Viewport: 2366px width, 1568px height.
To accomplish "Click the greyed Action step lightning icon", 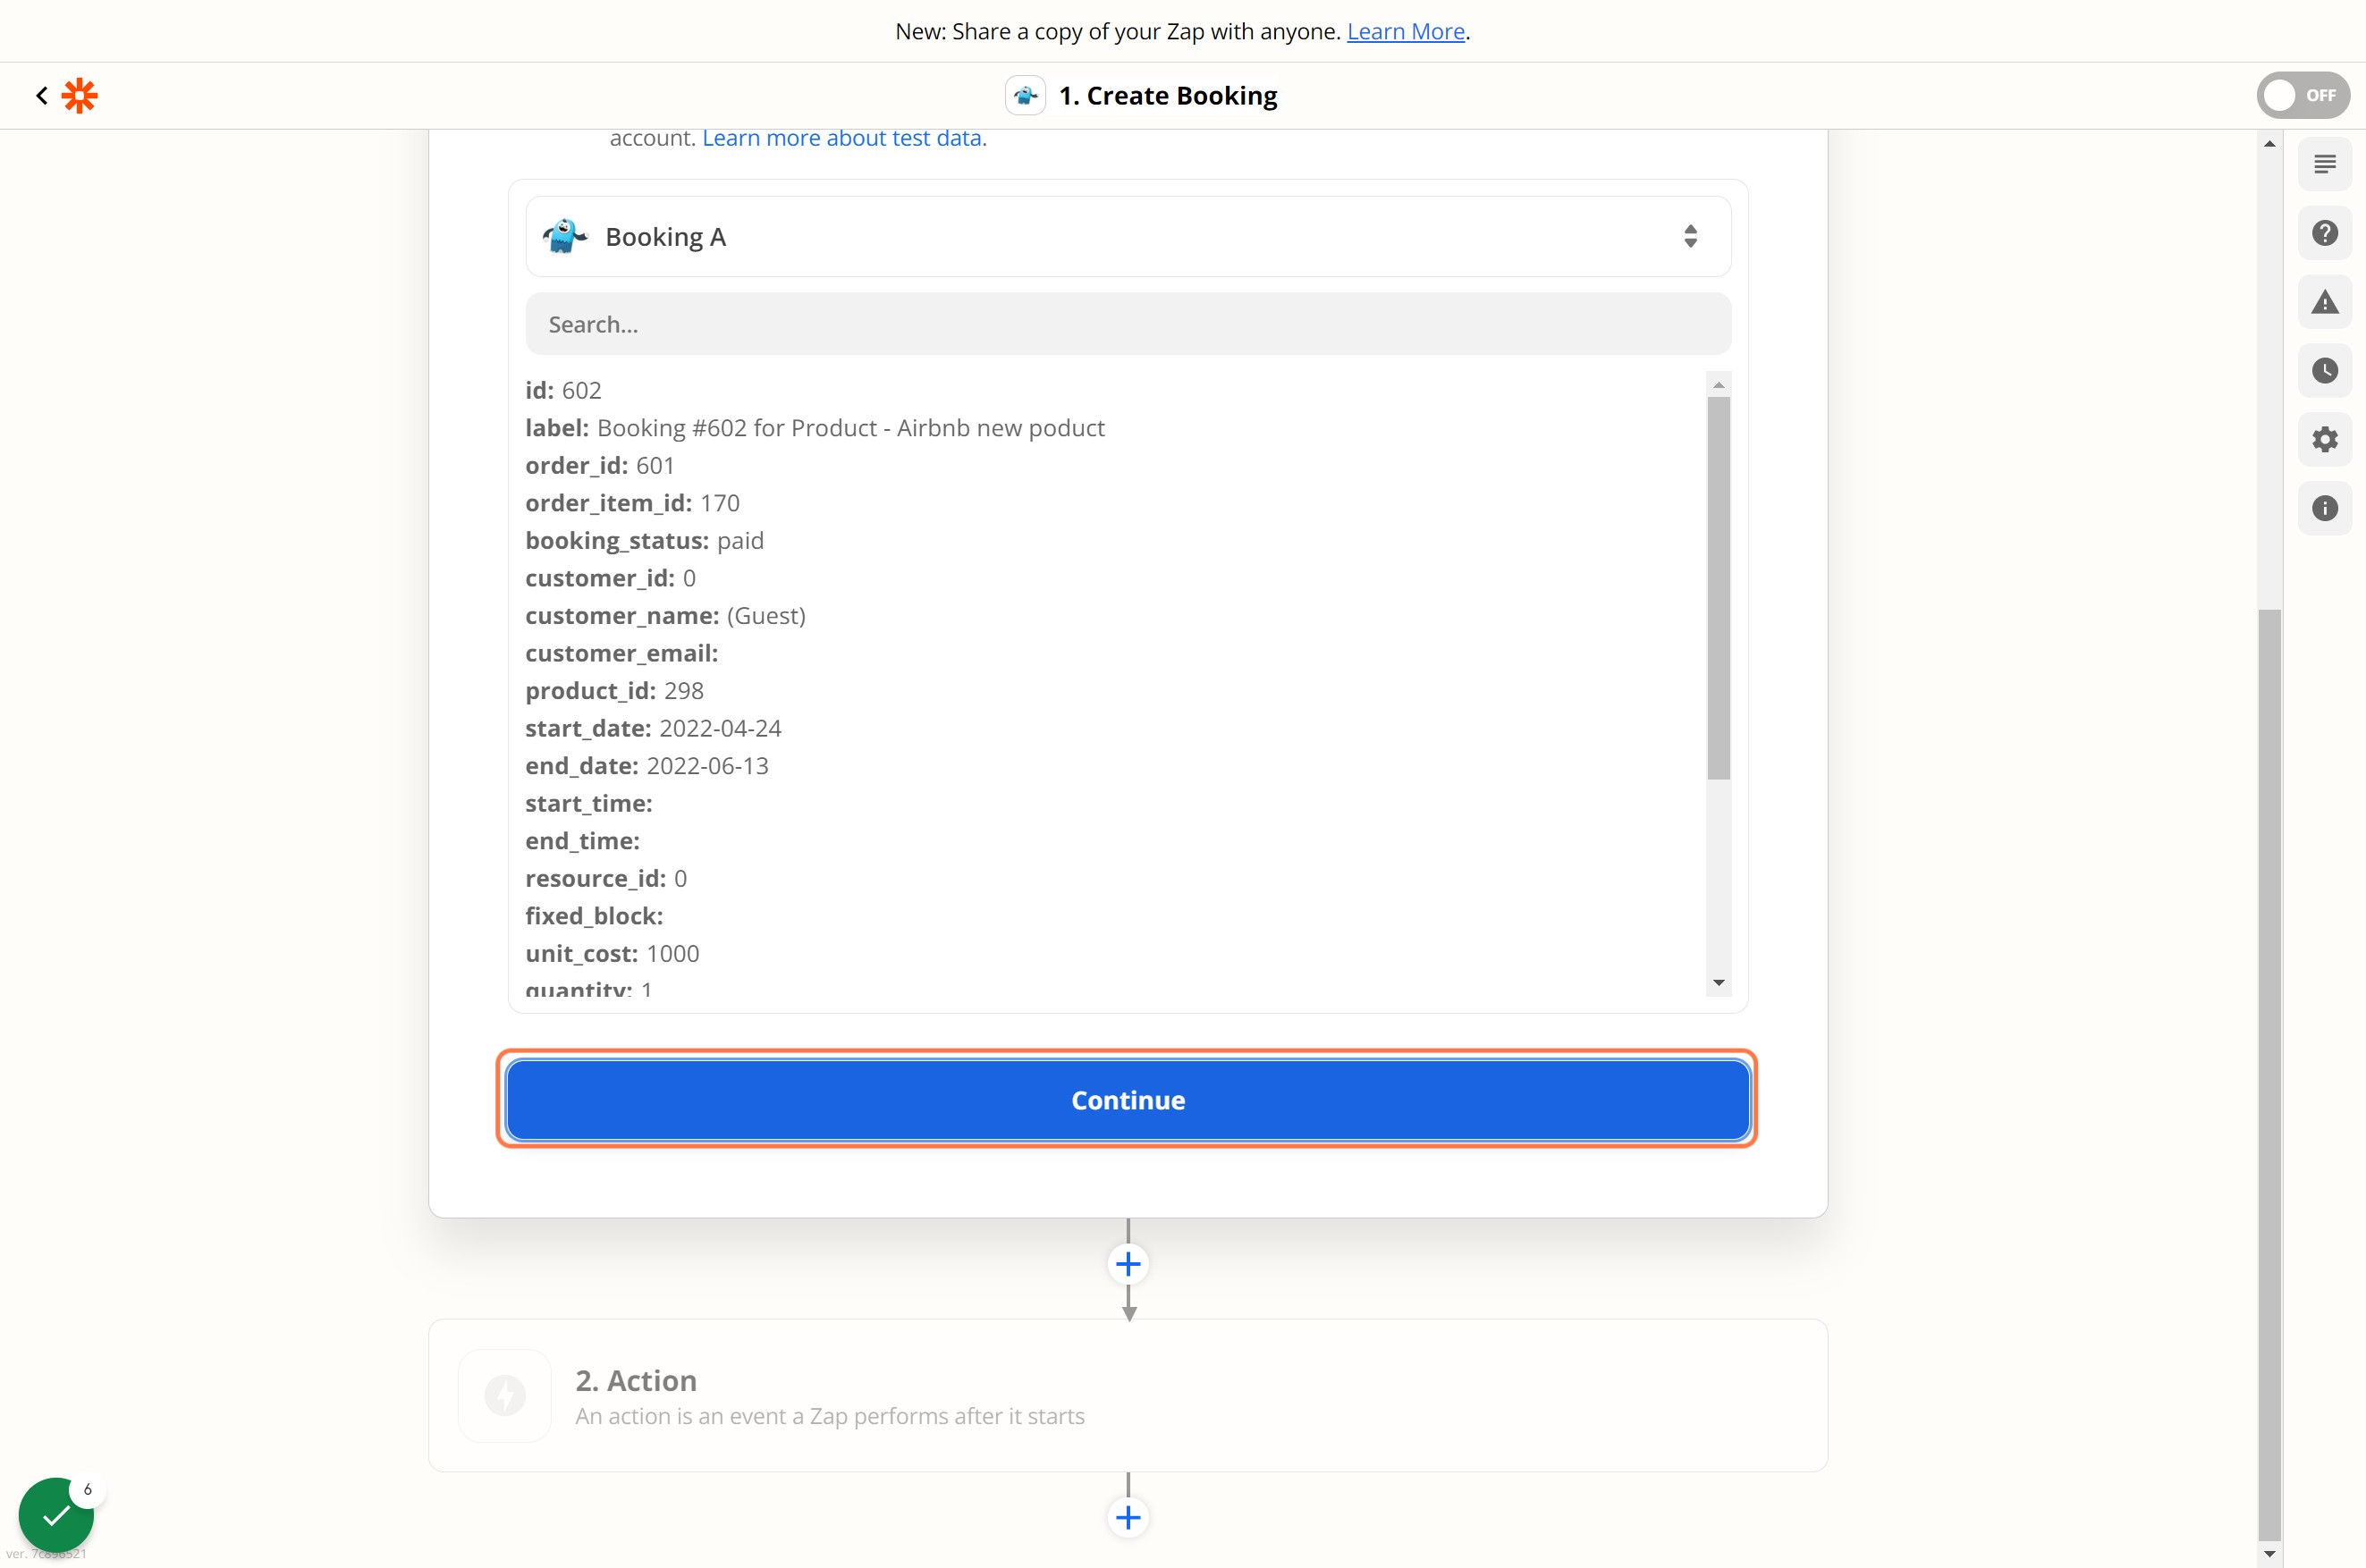I will (505, 1395).
